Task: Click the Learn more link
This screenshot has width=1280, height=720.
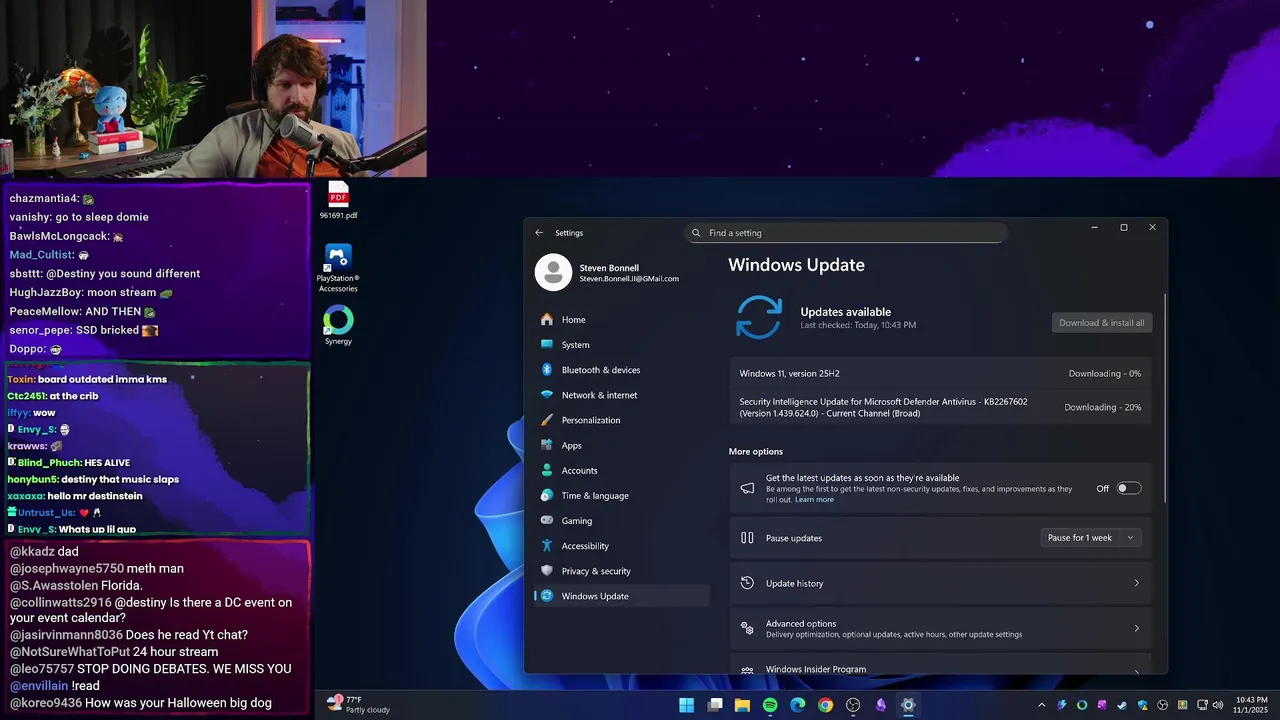Action: click(814, 500)
